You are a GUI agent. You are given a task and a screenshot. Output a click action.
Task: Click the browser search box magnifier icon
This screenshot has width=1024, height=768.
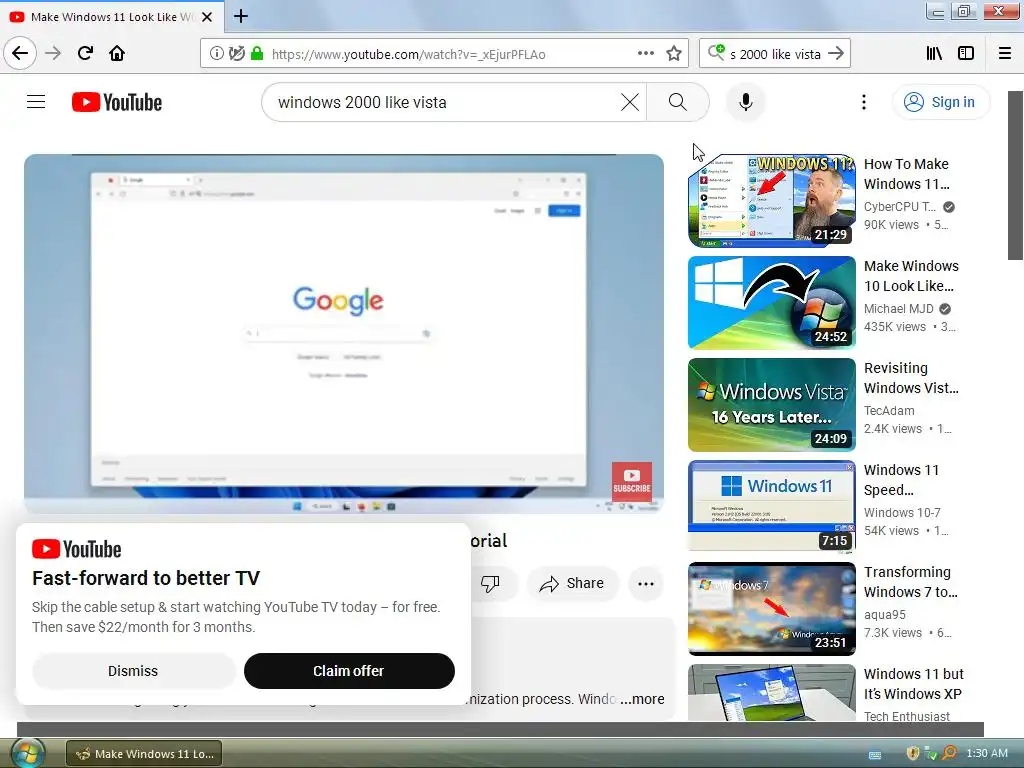pos(716,52)
